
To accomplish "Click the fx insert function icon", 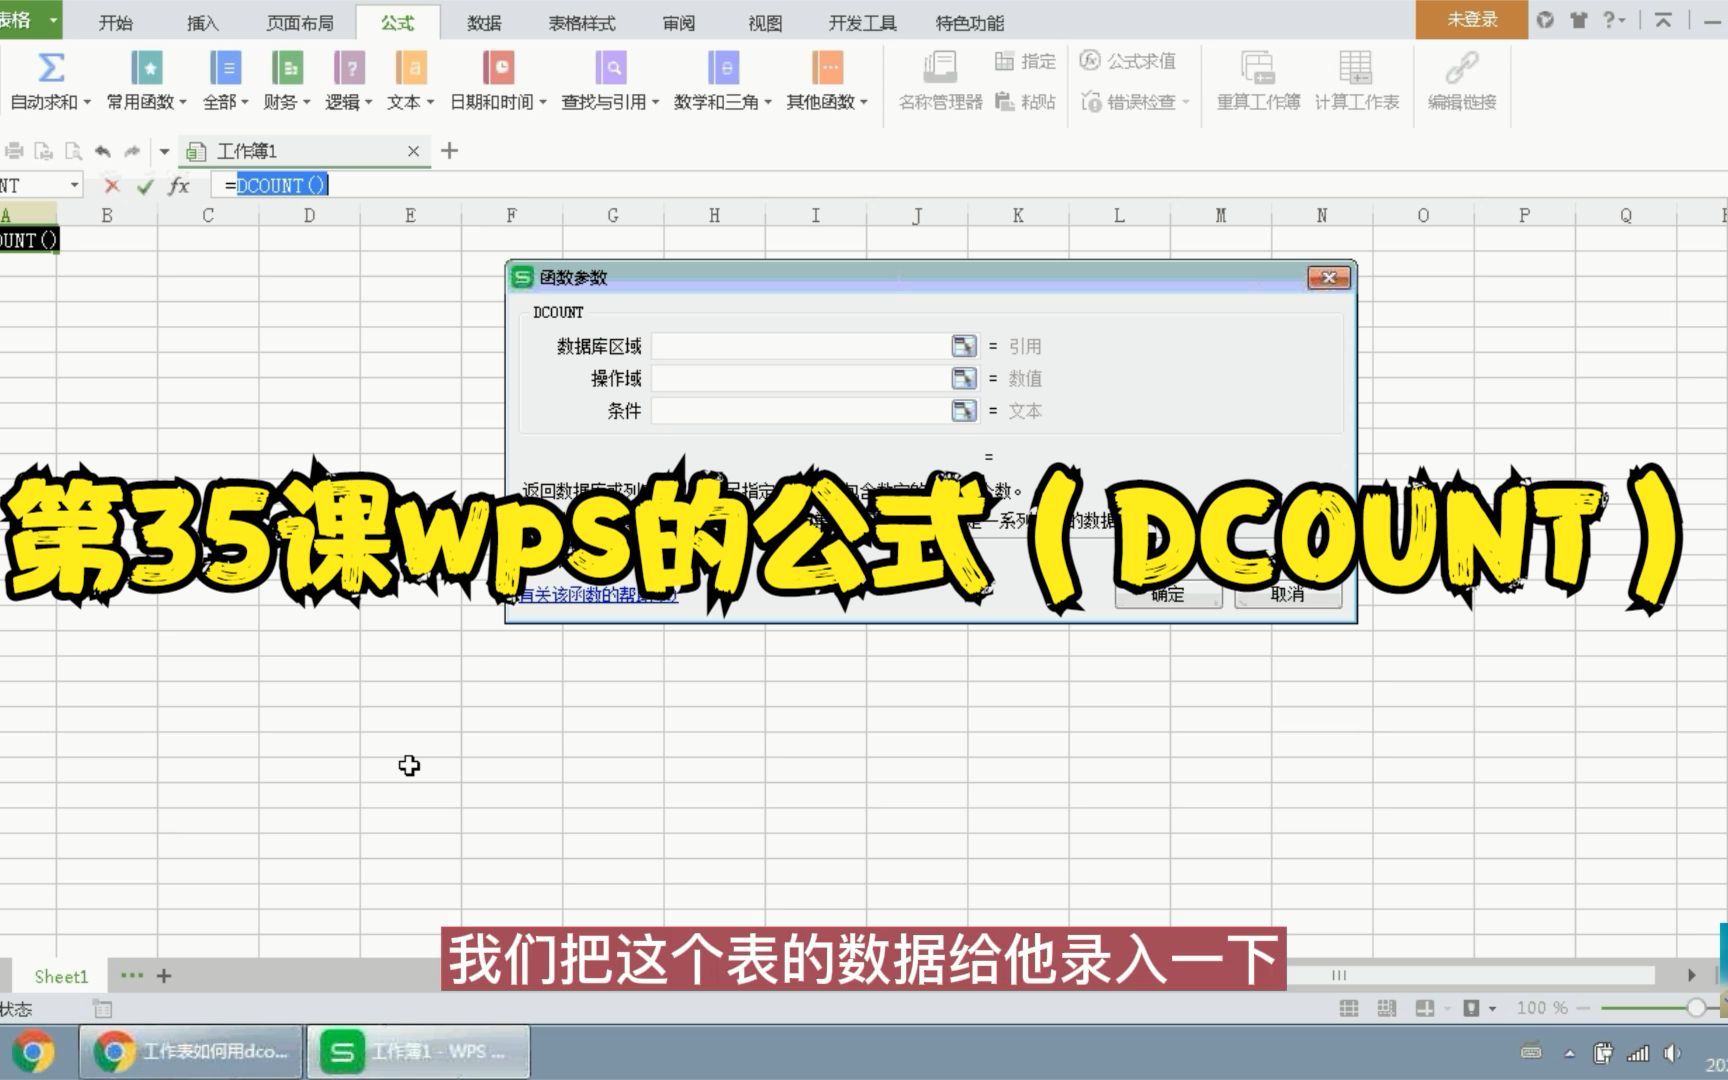I will pos(179,185).
